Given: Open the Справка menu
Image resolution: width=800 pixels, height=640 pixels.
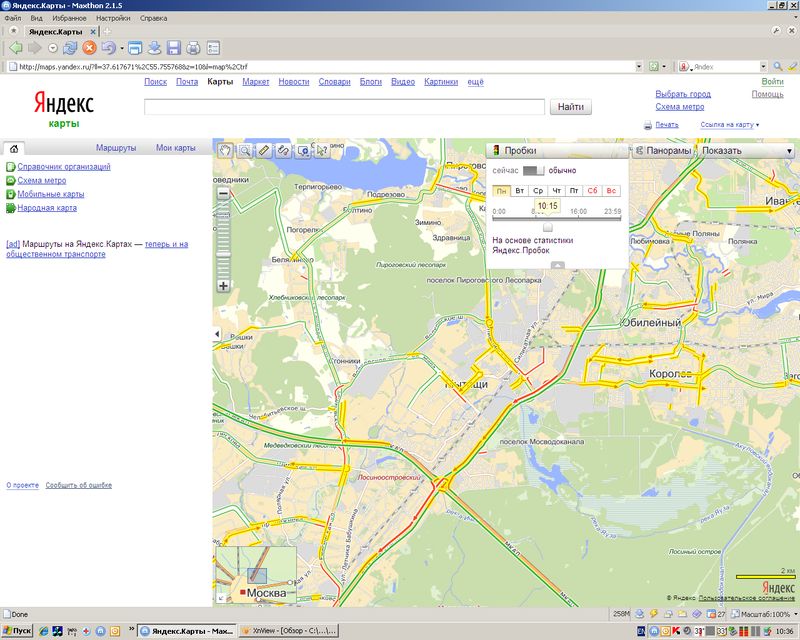Looking at the screenshot, I should point(154,18).
